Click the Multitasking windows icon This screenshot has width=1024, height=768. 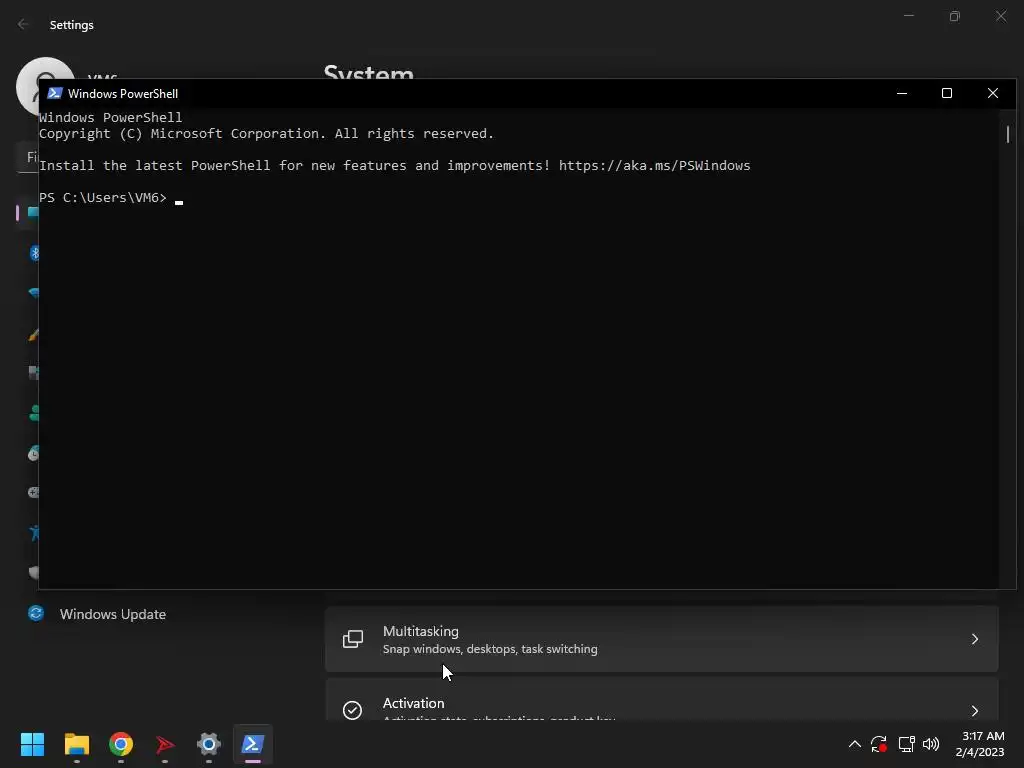(353, 639)
